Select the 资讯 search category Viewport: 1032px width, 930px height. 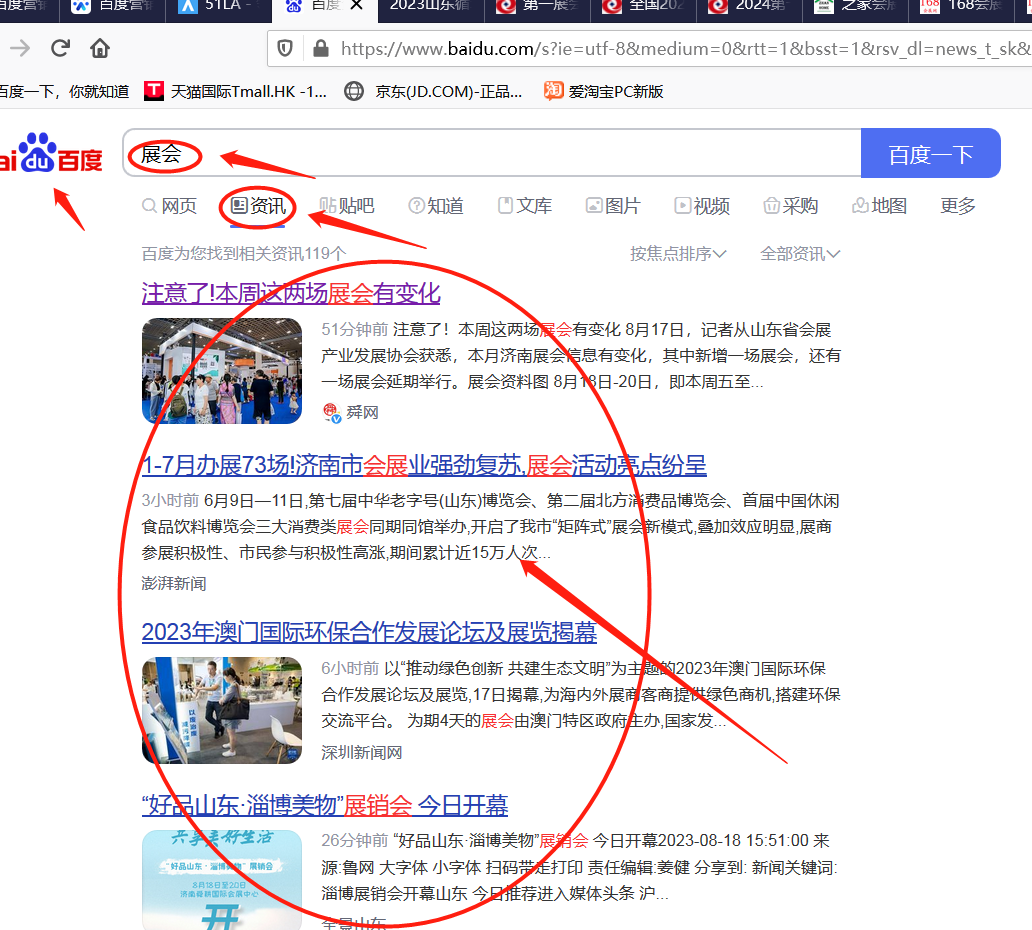click(x=258, y=206)
